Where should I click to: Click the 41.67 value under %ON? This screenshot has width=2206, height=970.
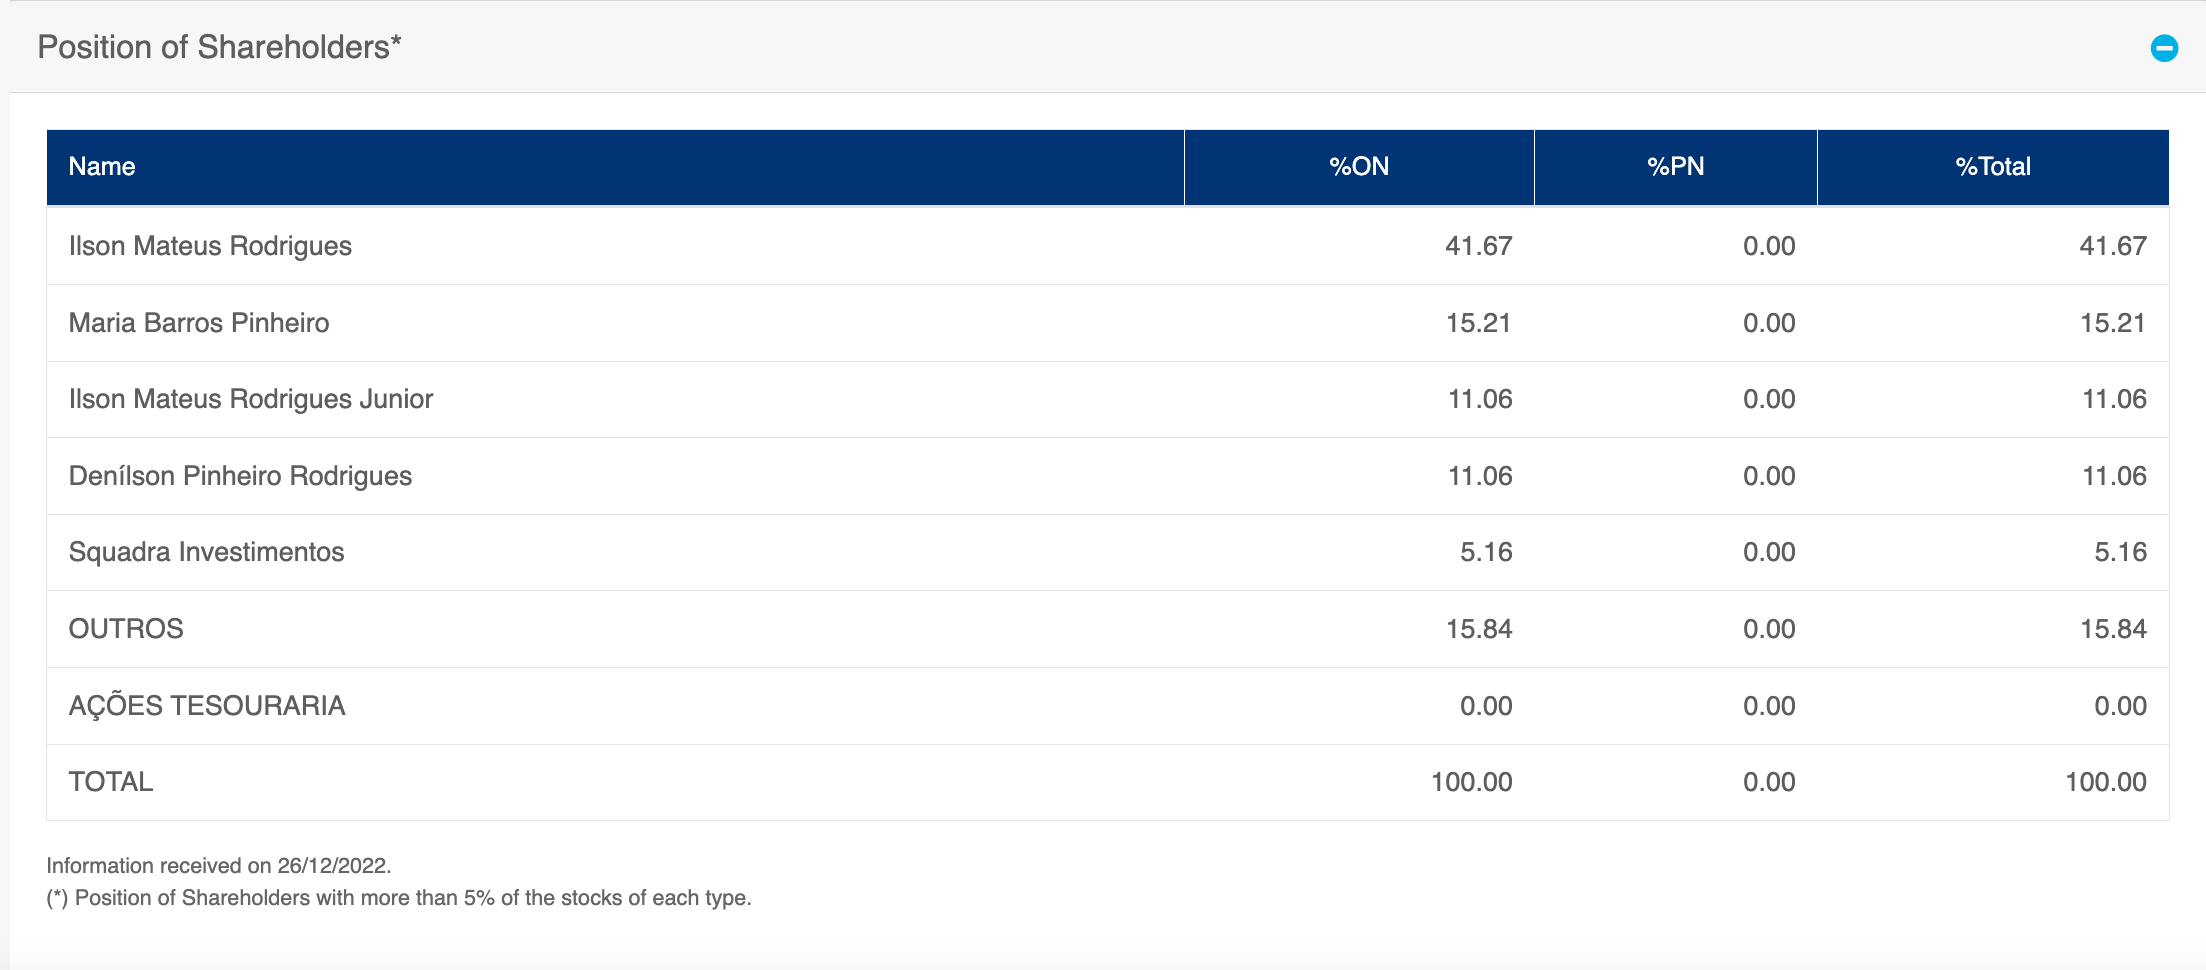[x=1478, y=246]
